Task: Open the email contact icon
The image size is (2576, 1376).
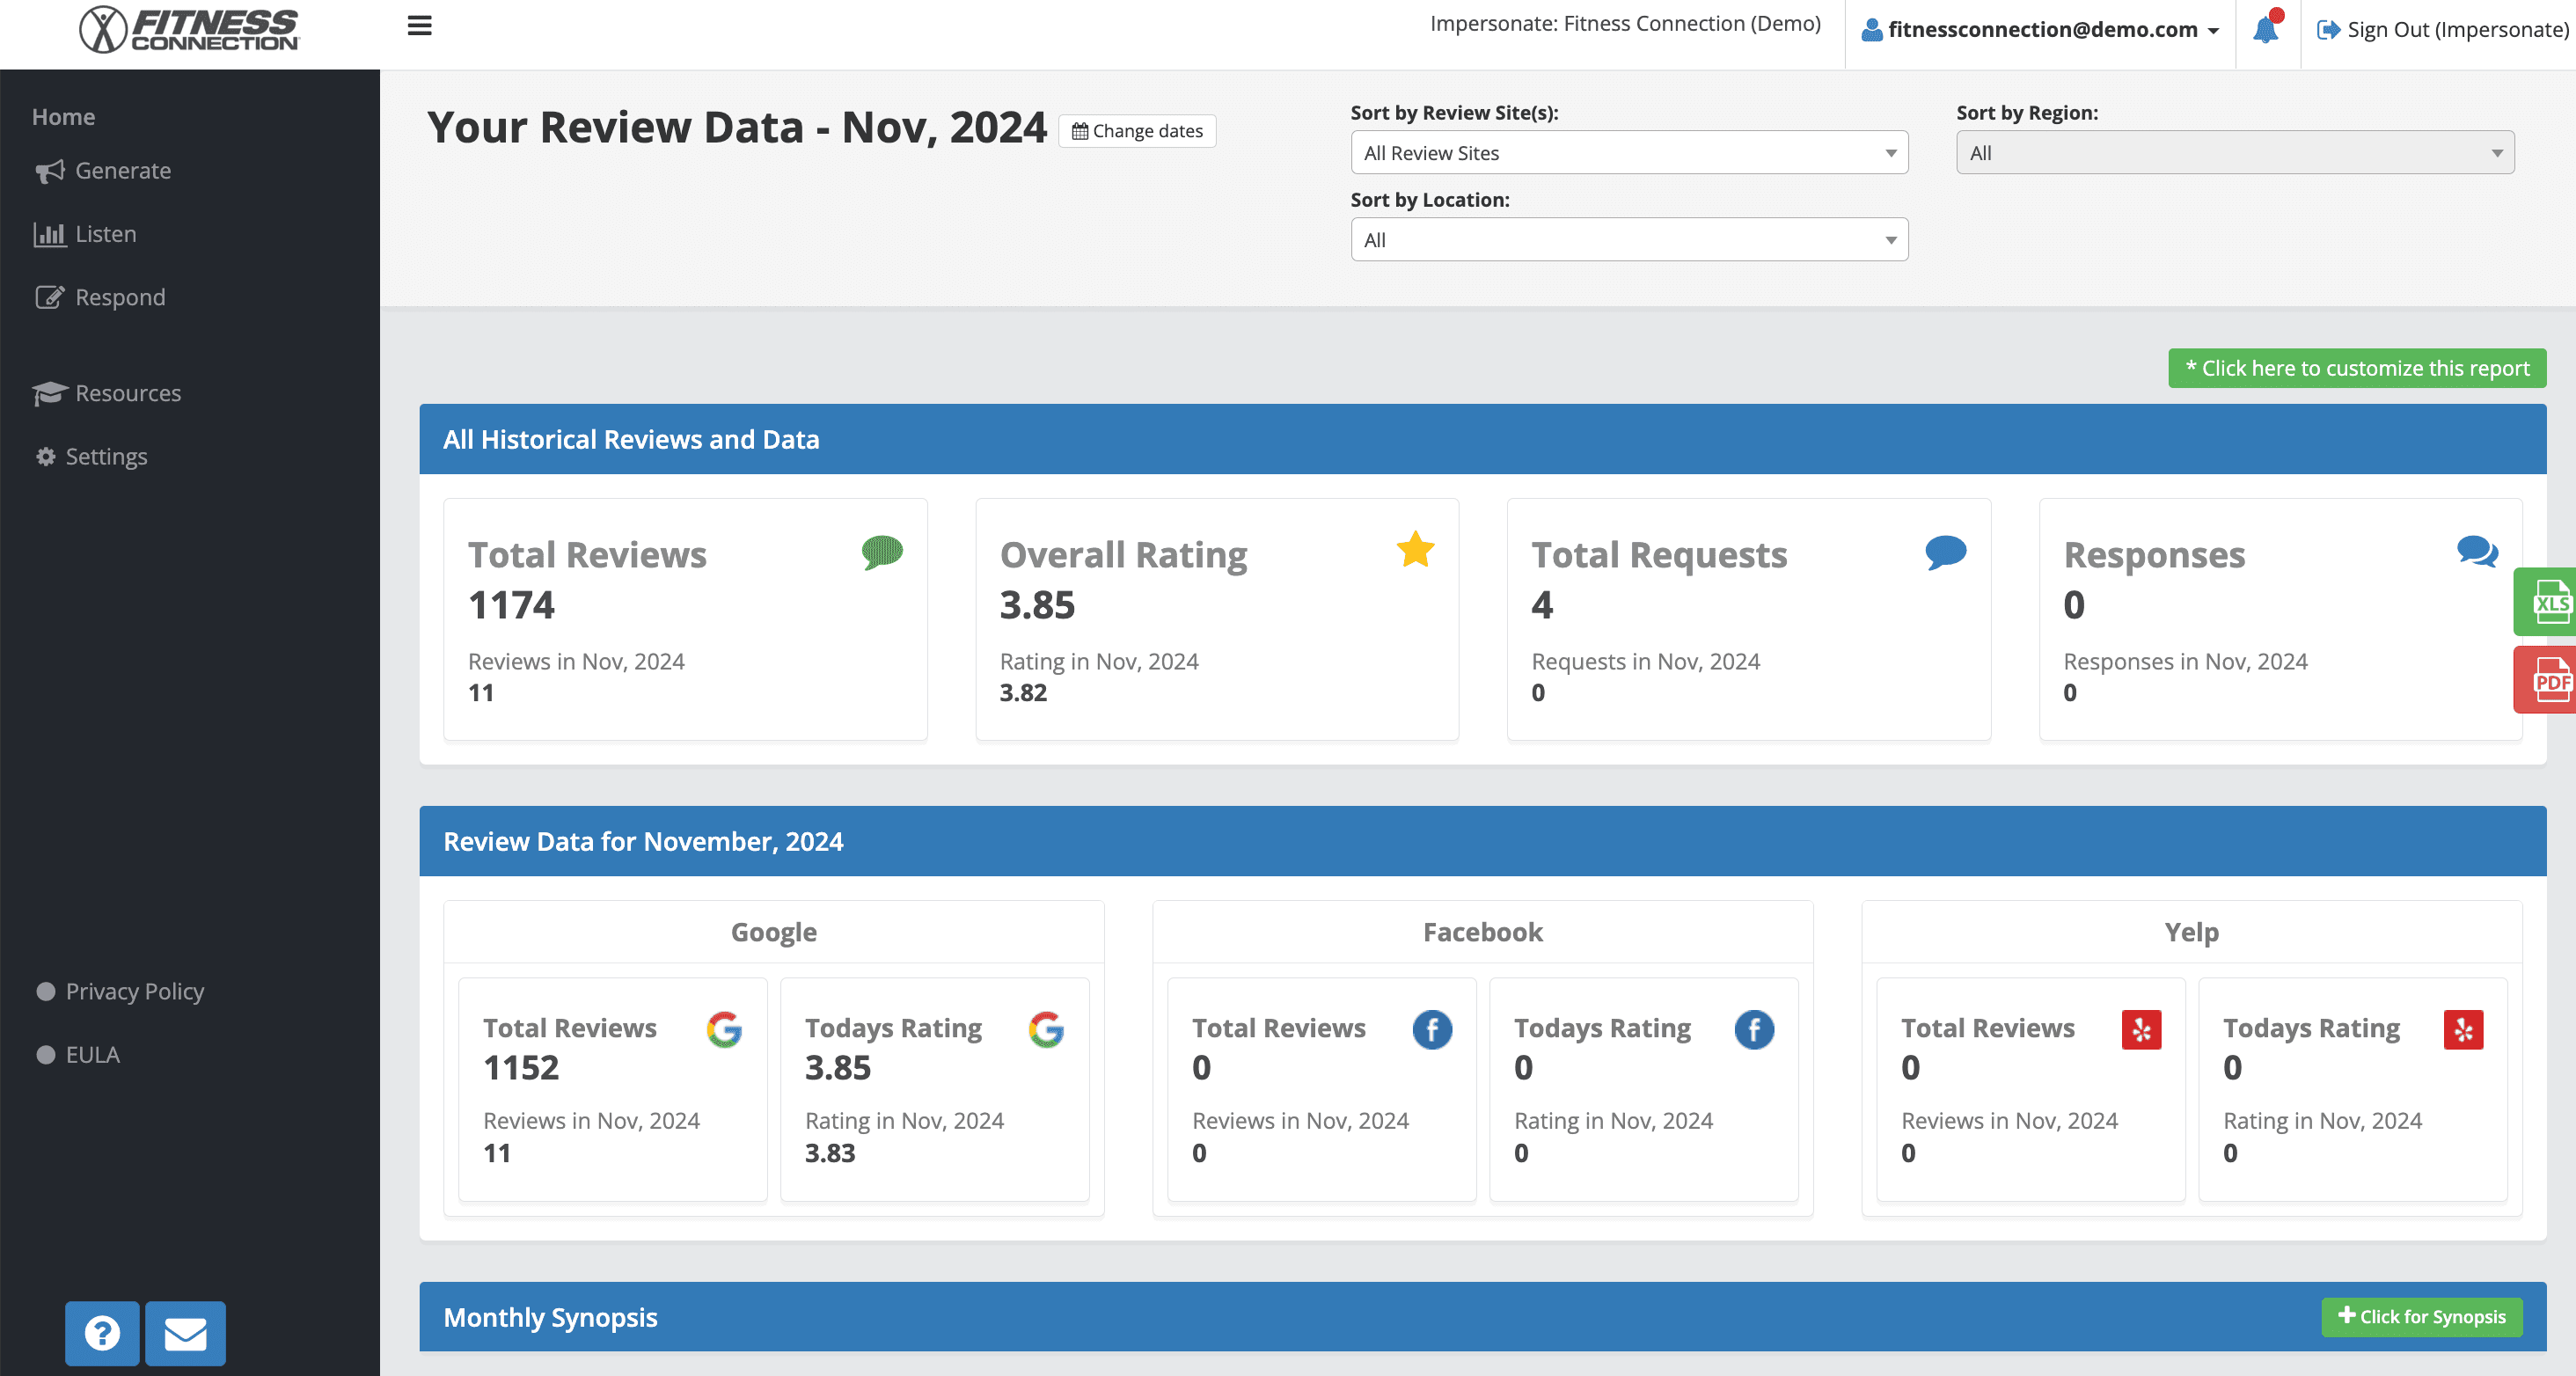Action: point(185,1333)
